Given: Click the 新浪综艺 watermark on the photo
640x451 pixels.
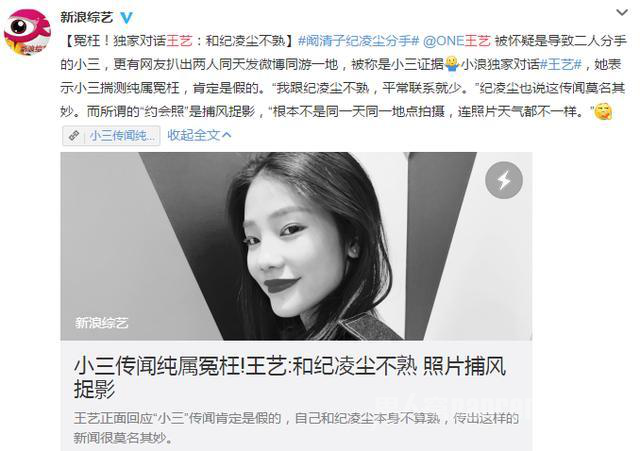Looking at the screenshot, I should coord(101,323).
